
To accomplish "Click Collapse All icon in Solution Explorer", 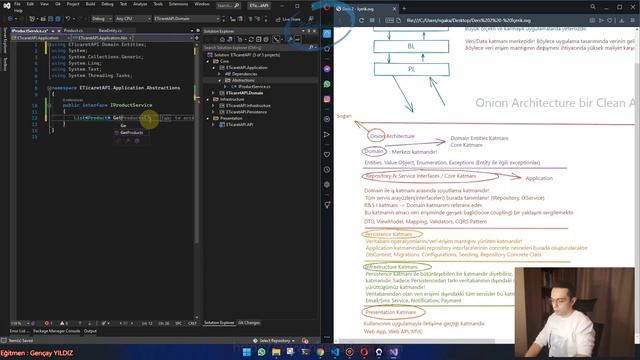I will (259, 40).
